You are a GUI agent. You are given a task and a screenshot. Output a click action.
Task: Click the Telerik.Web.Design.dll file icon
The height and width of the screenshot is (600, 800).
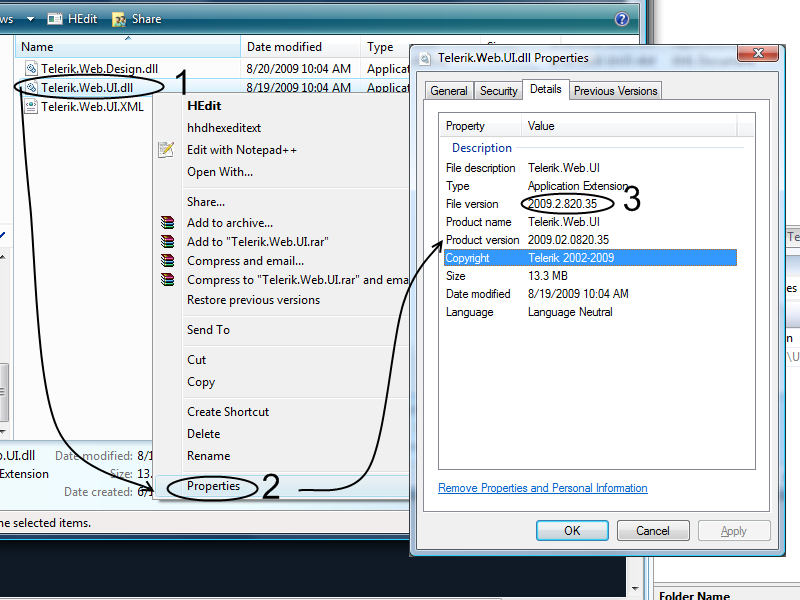pyautogui.click(x=31, y=68)
